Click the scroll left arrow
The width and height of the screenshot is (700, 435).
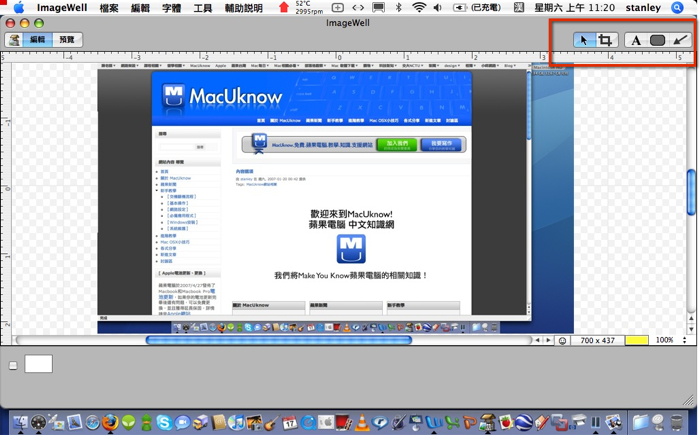point(537,340)
